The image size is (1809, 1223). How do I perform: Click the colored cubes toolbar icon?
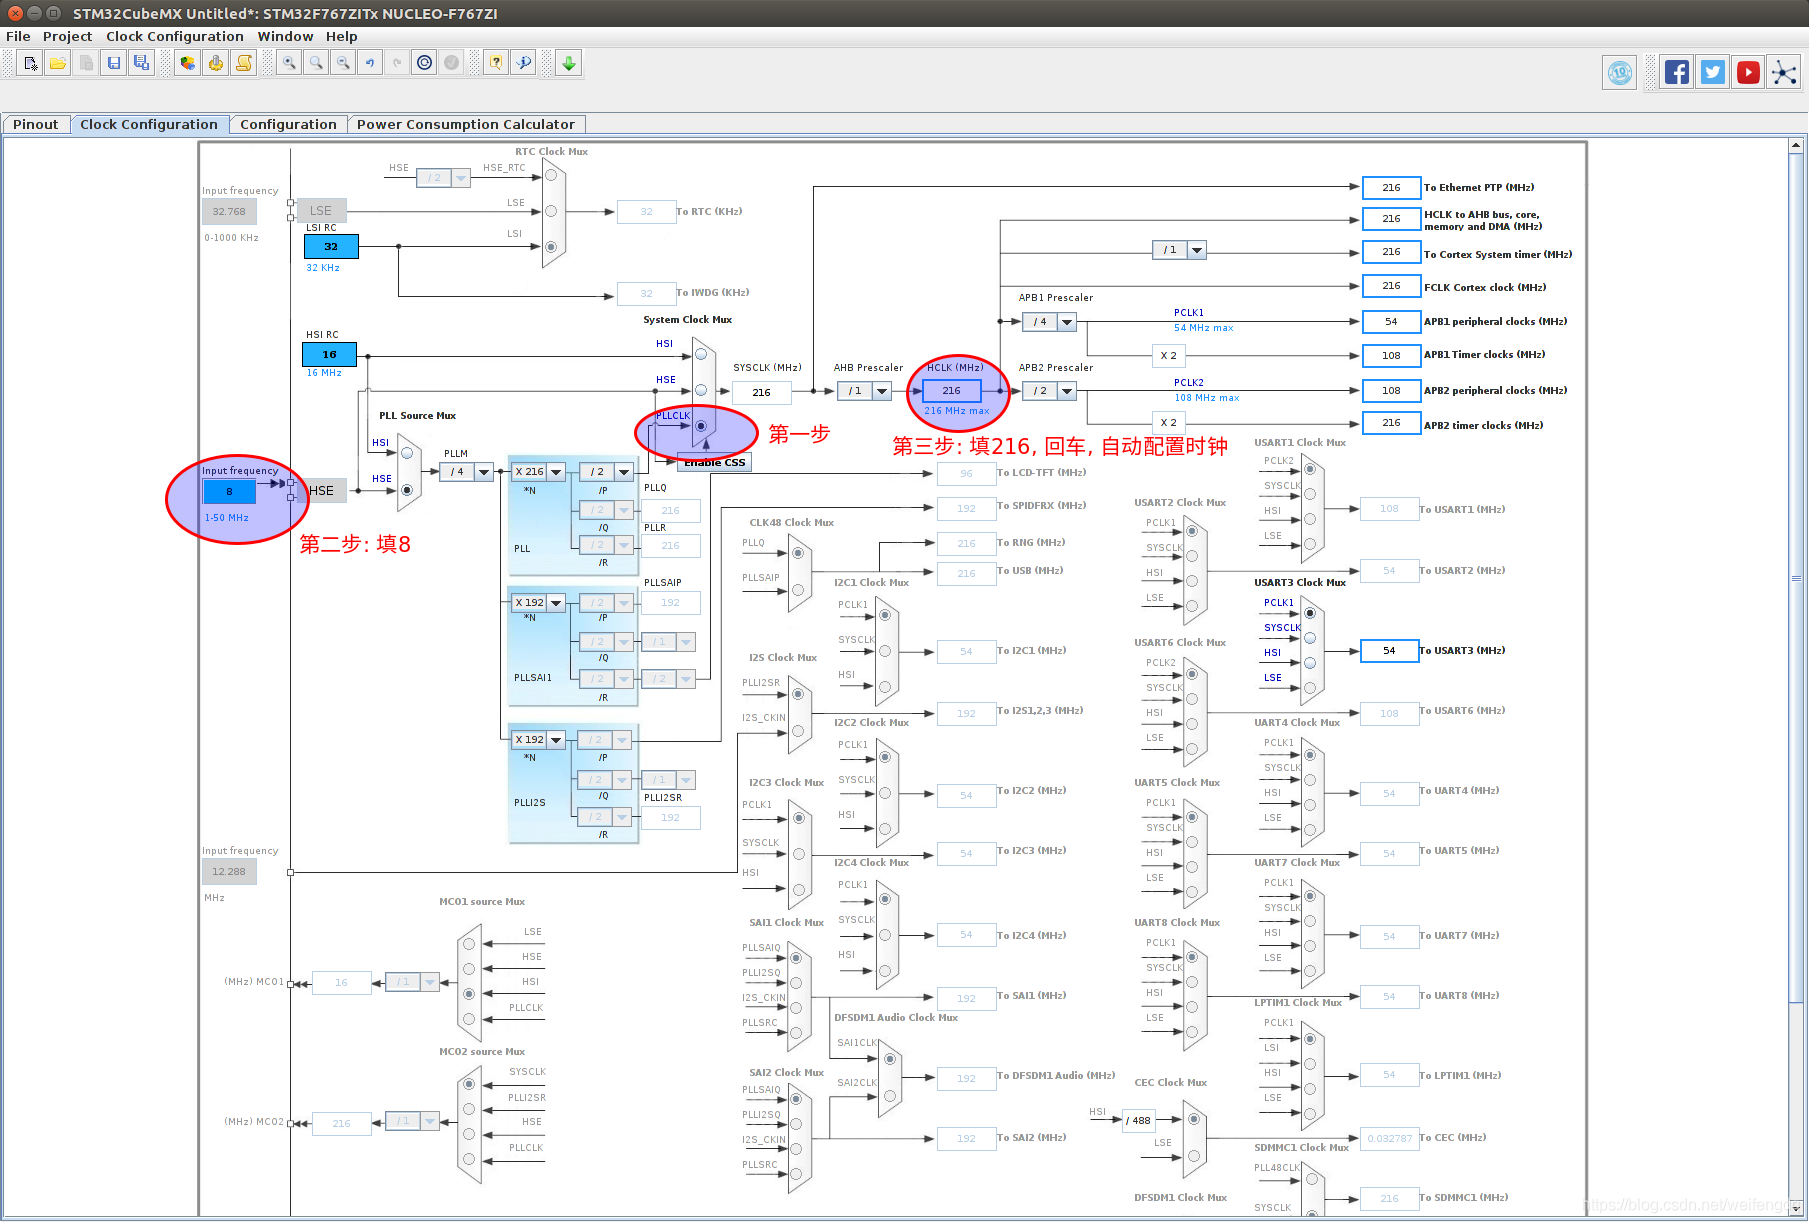187,63
